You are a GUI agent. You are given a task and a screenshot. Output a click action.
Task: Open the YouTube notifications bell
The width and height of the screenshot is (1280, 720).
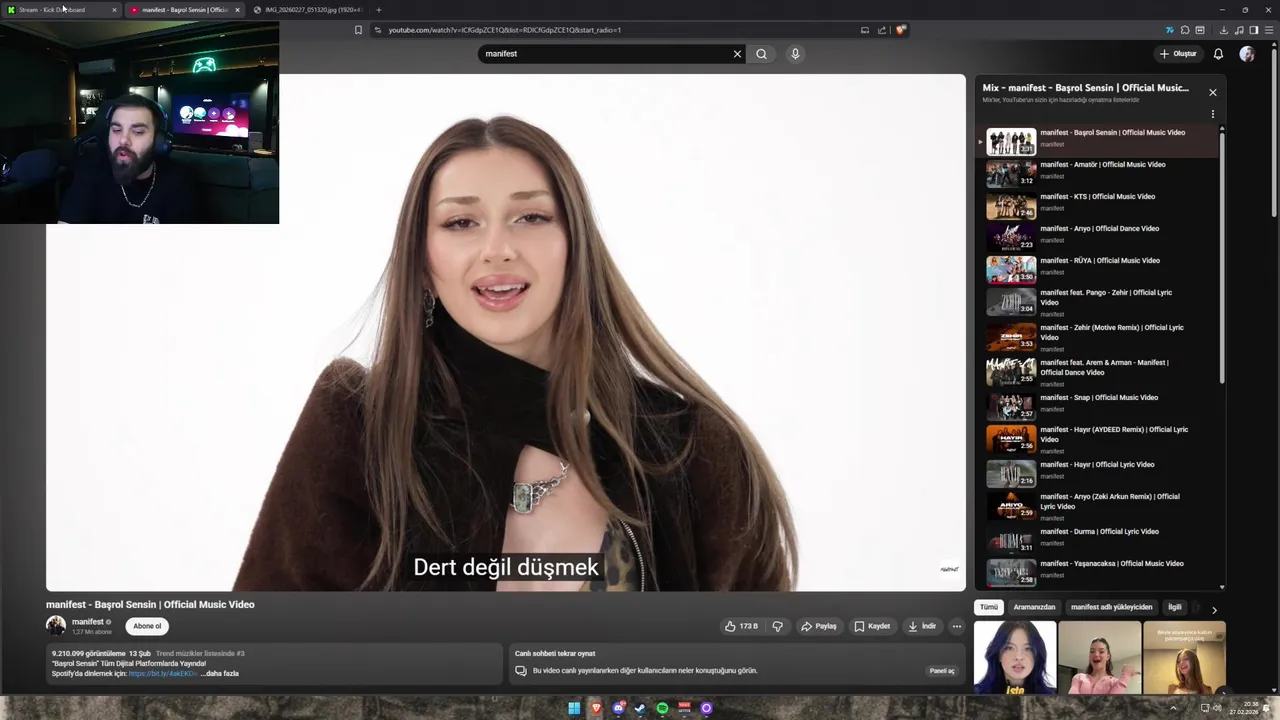point(1218,54)
